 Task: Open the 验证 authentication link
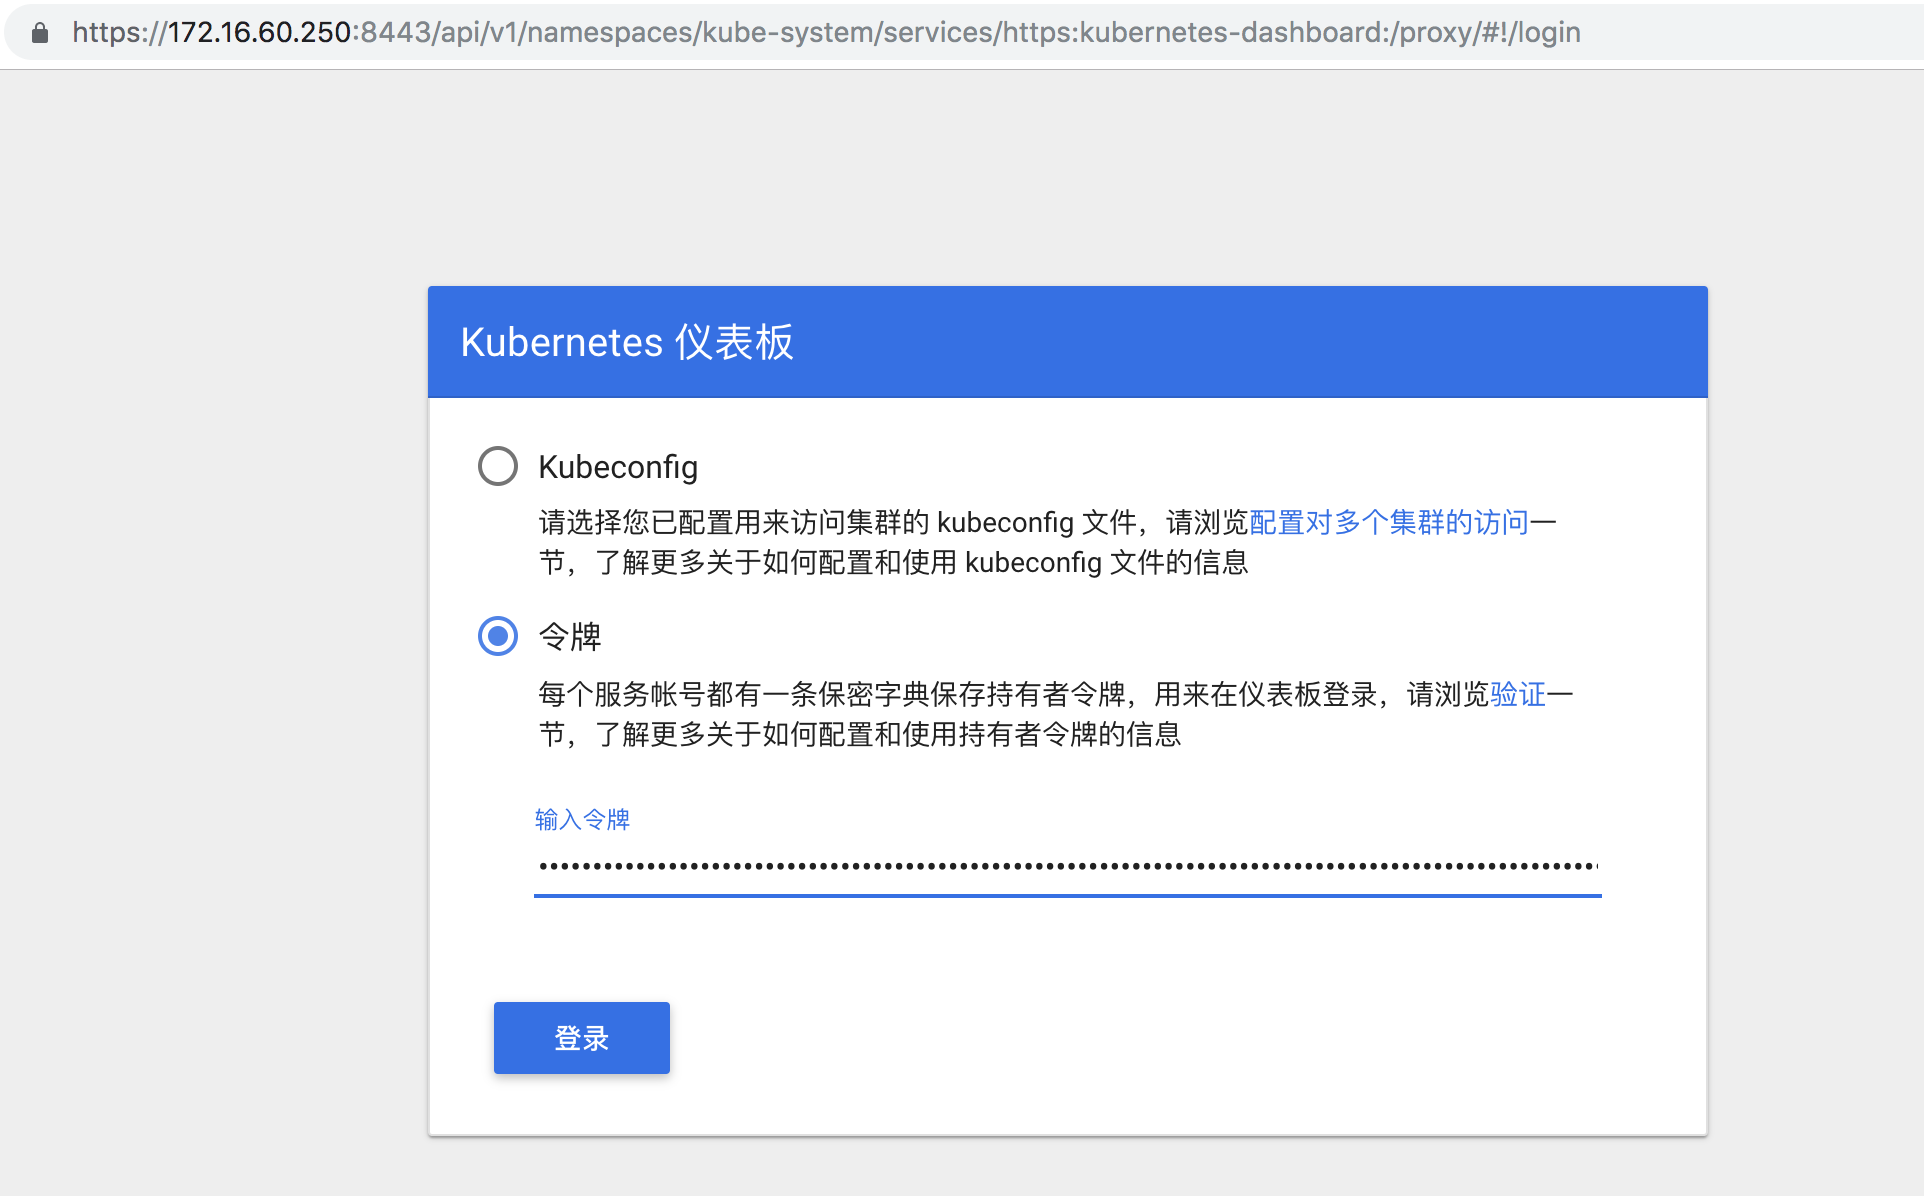[1518, 694]
